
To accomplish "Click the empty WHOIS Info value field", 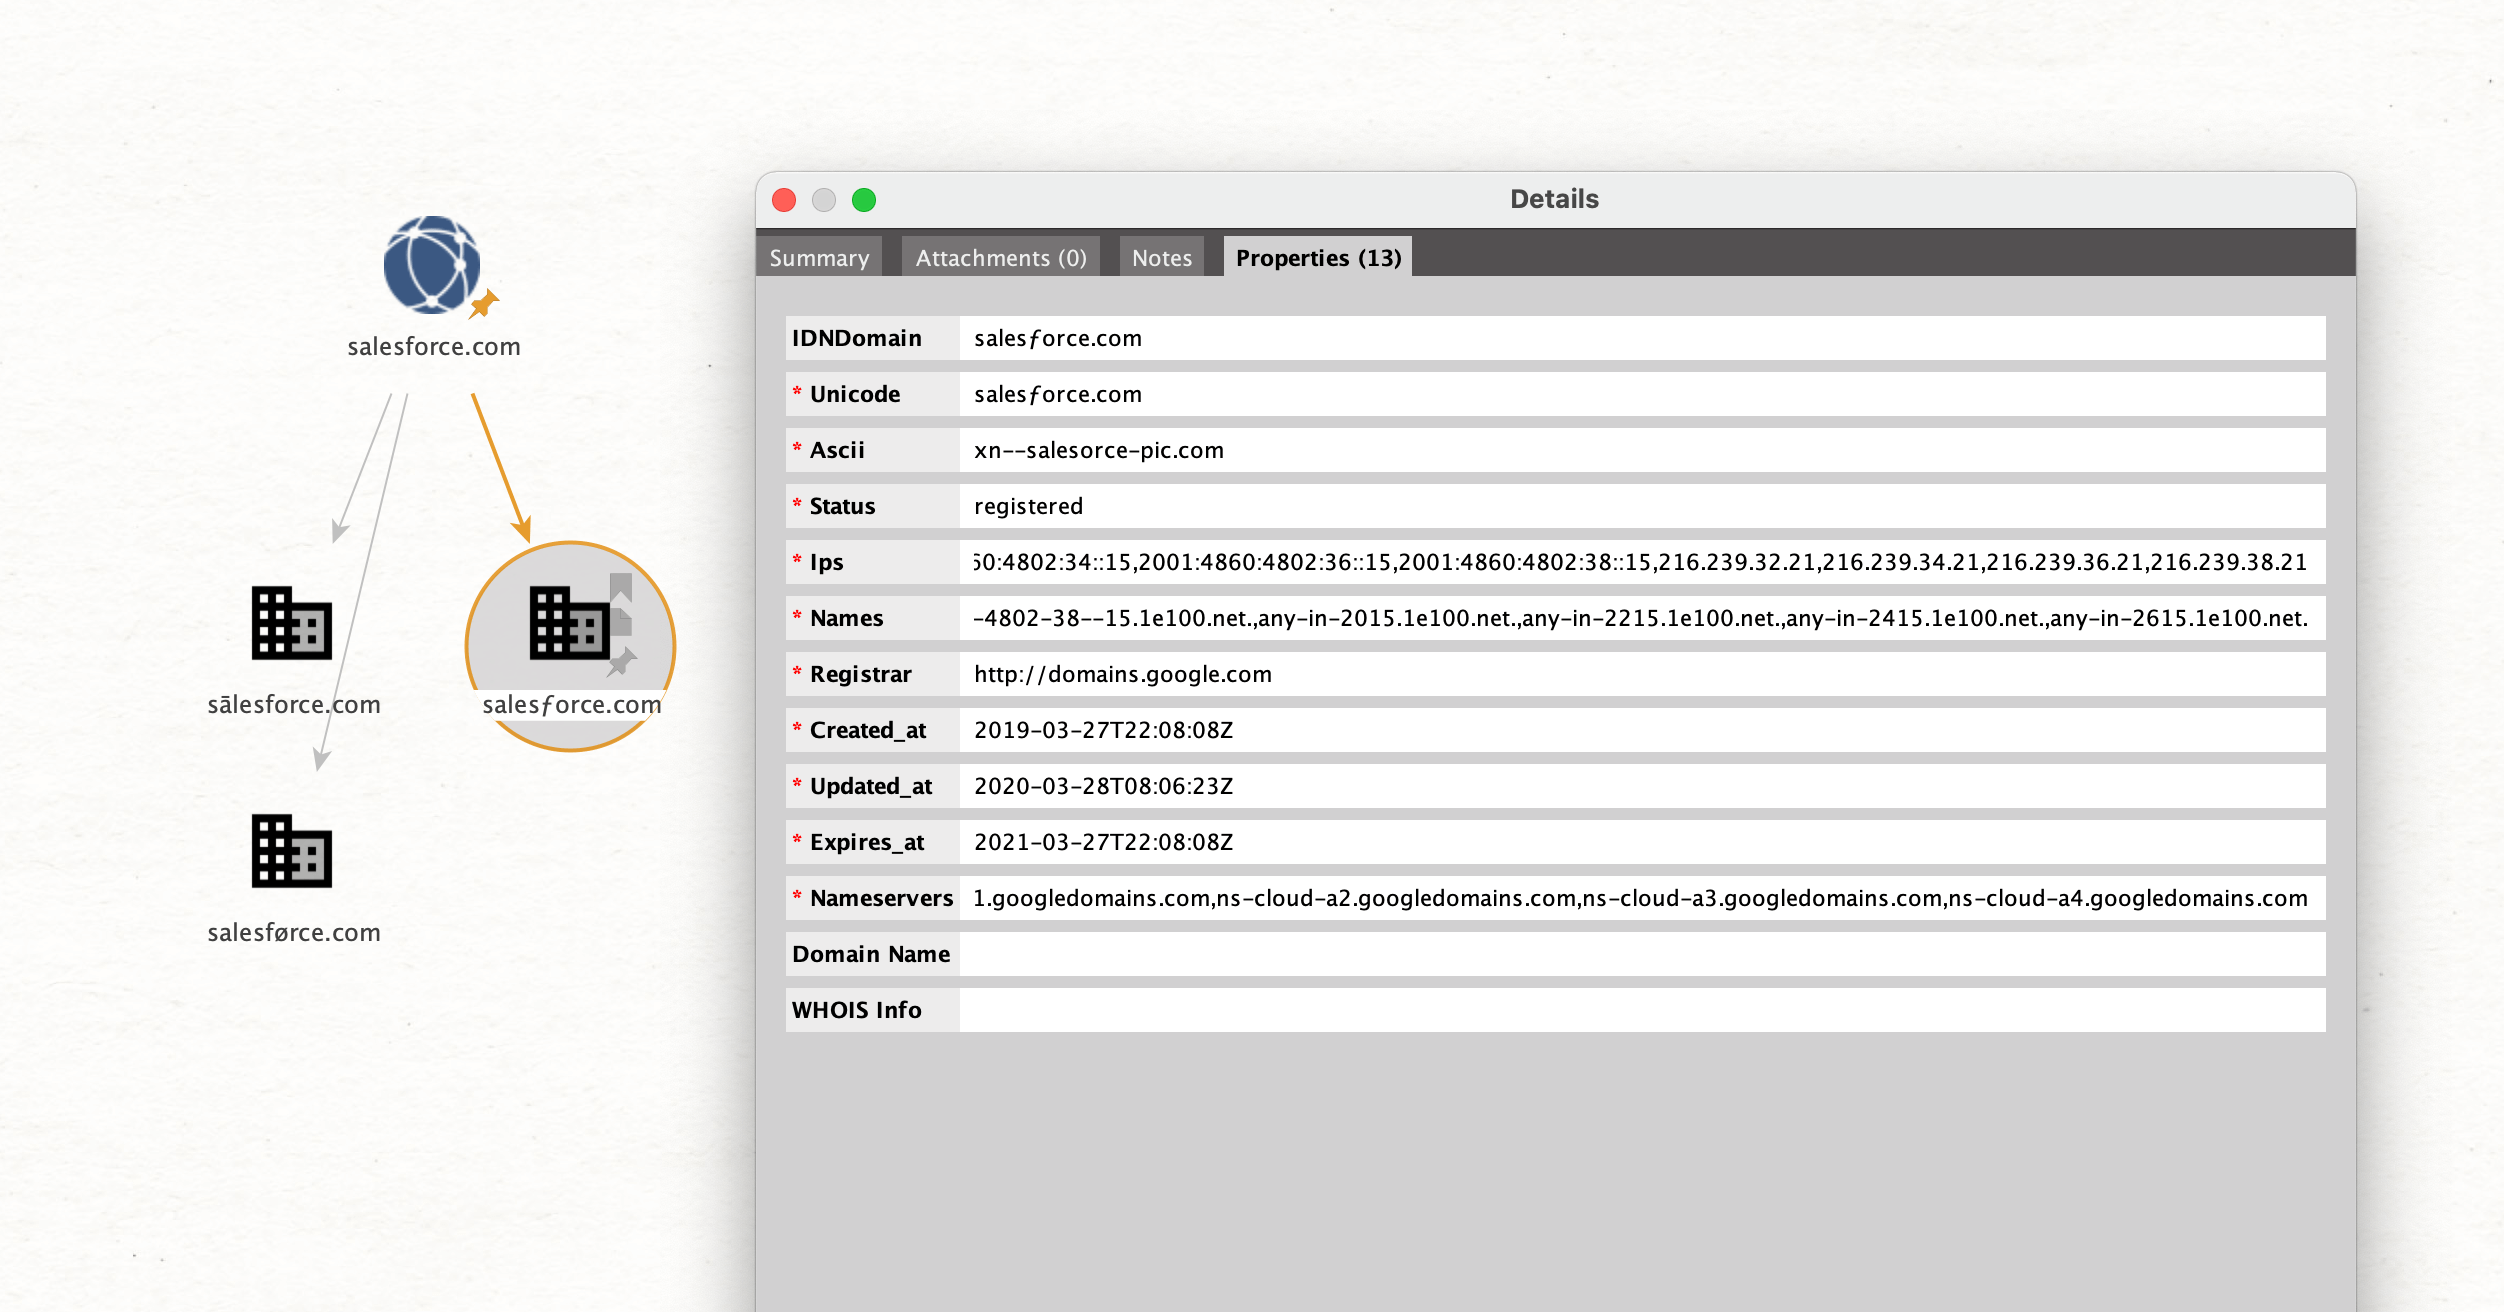I will [1642, 1010].
